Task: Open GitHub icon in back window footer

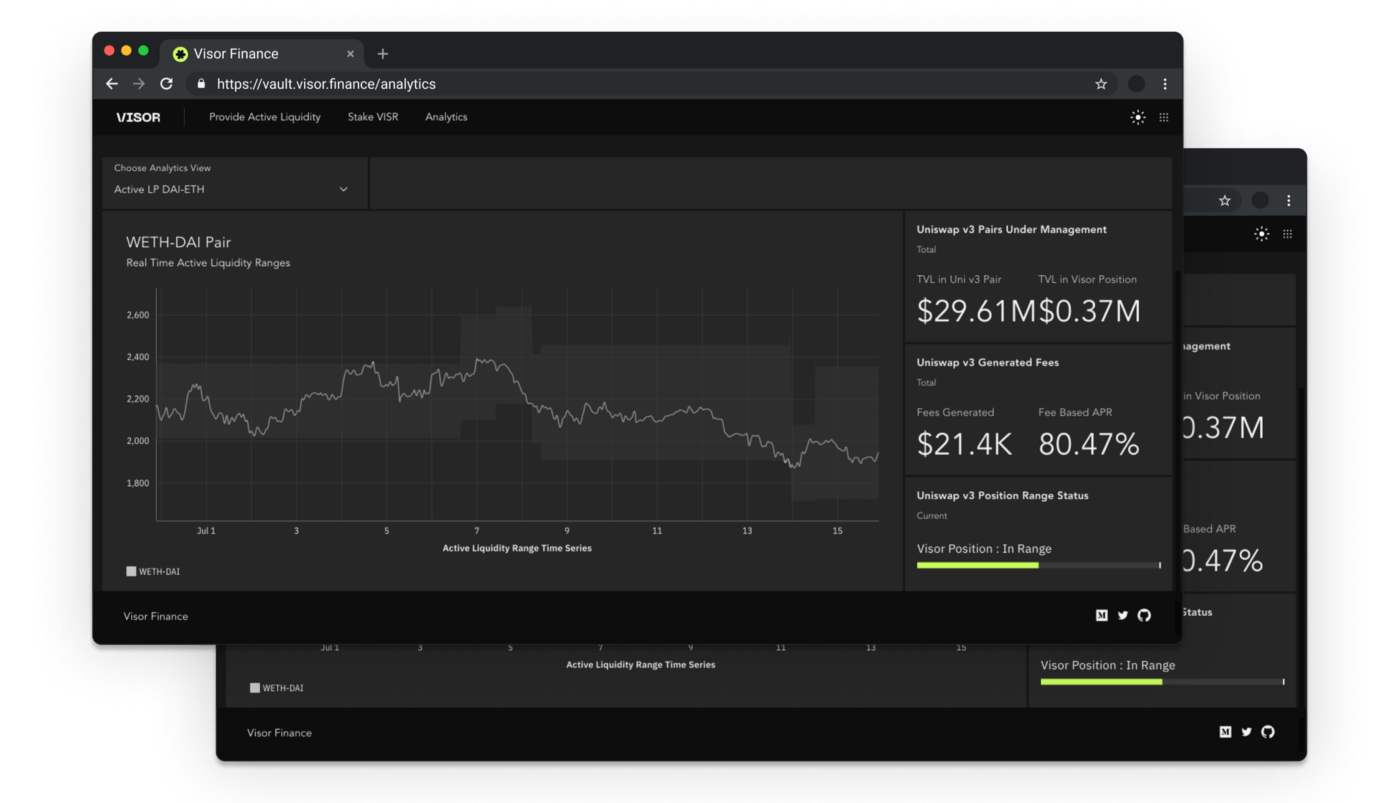Action: pyautogui.click(x=1268, y=732)
